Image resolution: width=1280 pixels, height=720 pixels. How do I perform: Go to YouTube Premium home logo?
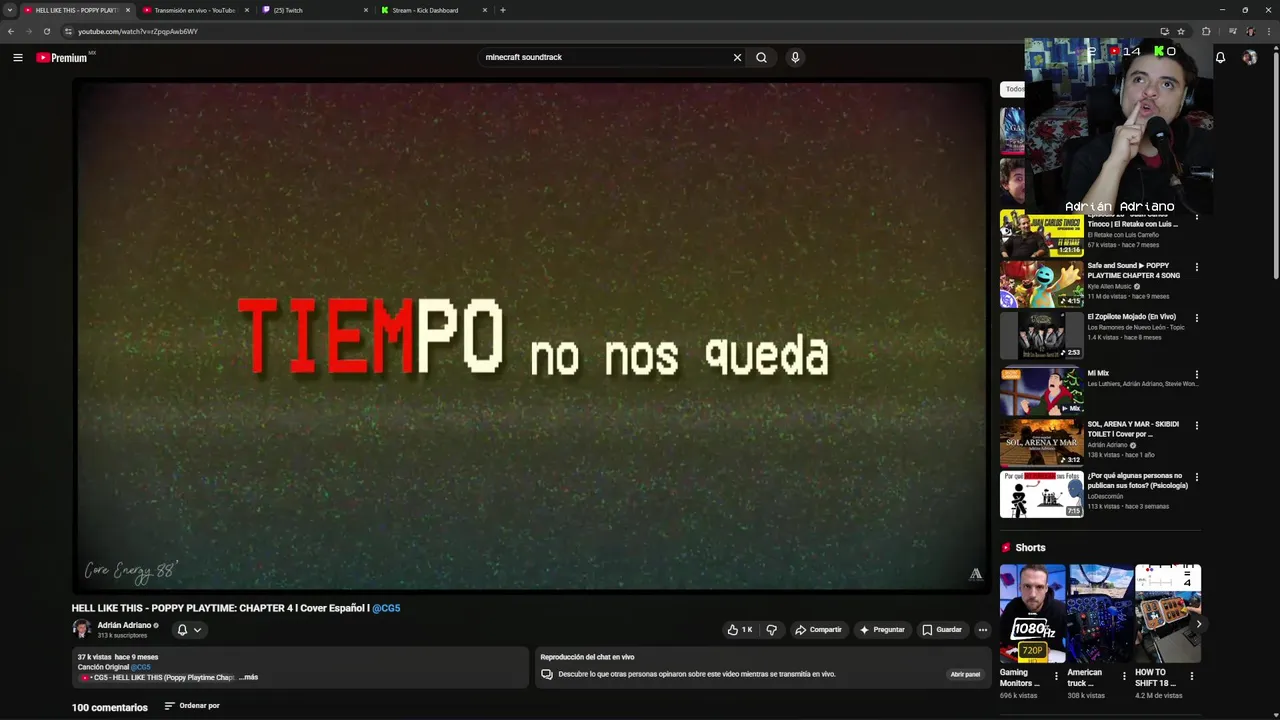tap(62, 58)
